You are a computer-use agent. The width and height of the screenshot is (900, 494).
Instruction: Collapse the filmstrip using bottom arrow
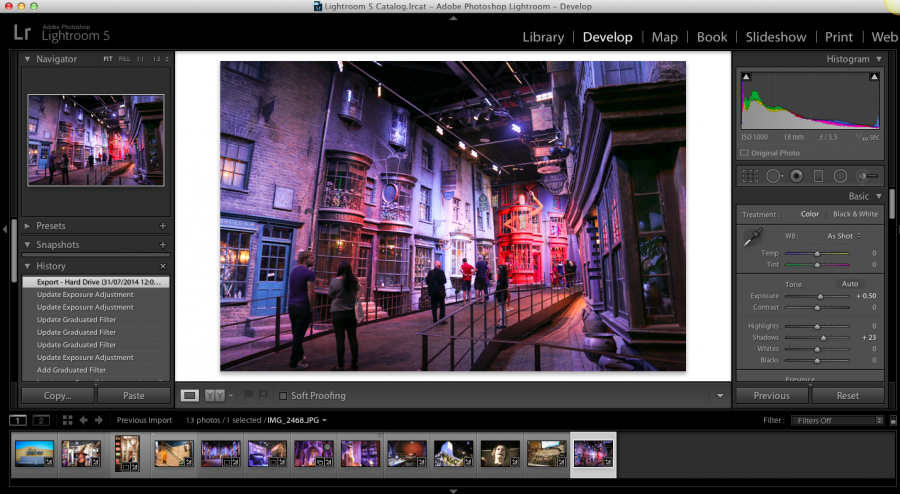pyautogui.click(x=453, y=491)
